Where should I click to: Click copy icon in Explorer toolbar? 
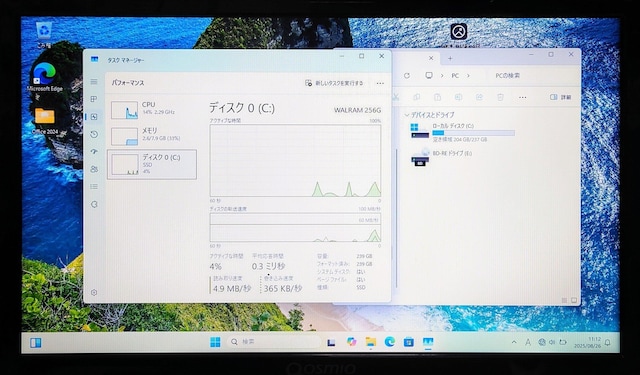click(416, 97)
